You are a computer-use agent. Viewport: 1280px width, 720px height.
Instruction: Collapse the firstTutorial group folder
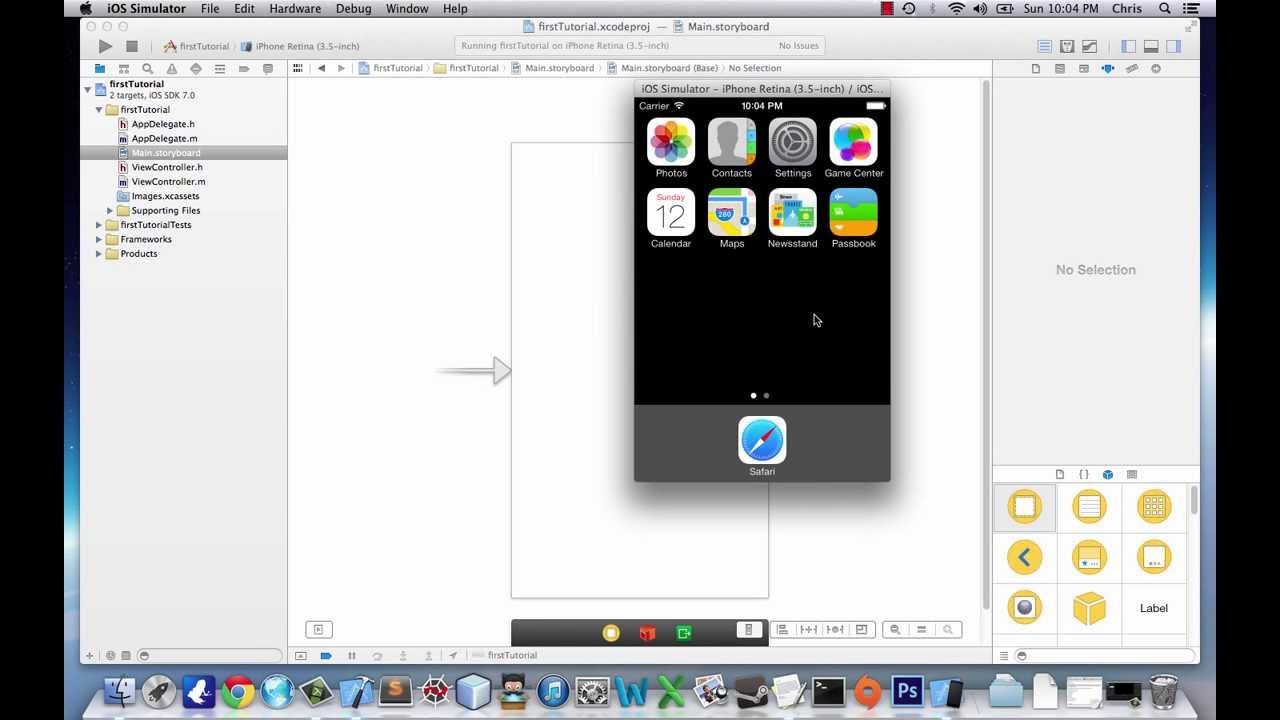[99, 109]
